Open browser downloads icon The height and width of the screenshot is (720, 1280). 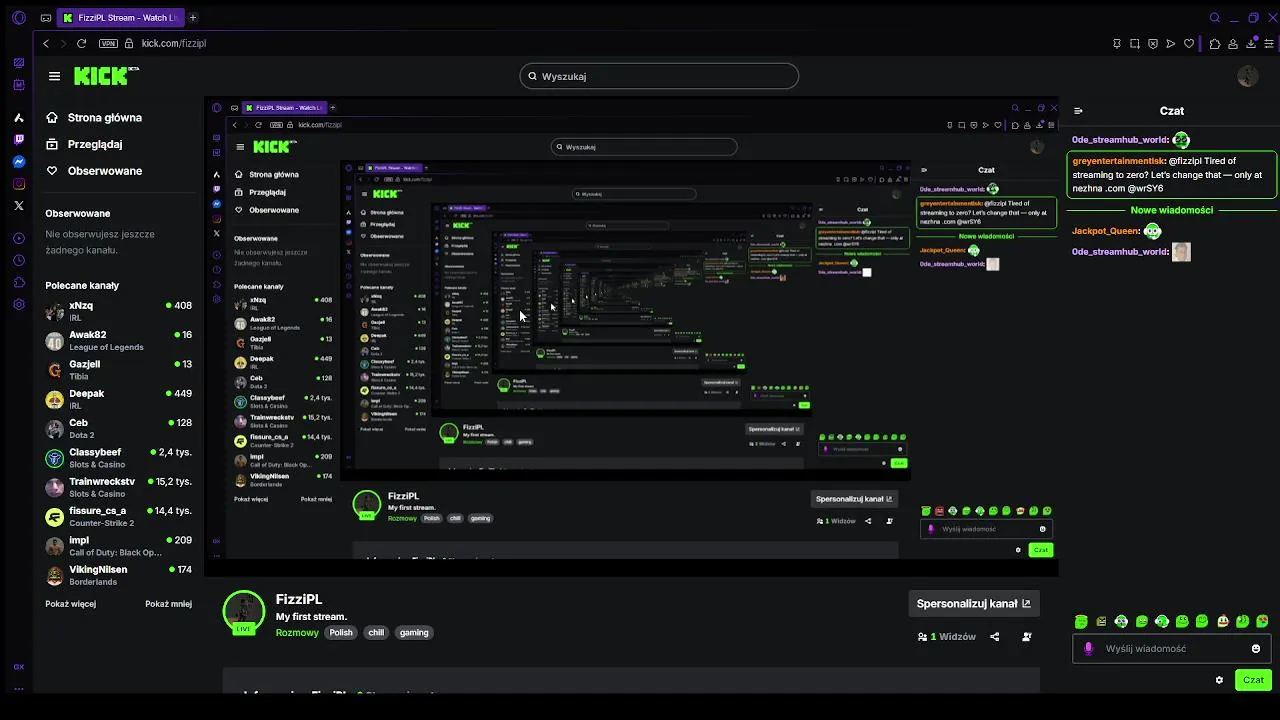[1251, 44]
